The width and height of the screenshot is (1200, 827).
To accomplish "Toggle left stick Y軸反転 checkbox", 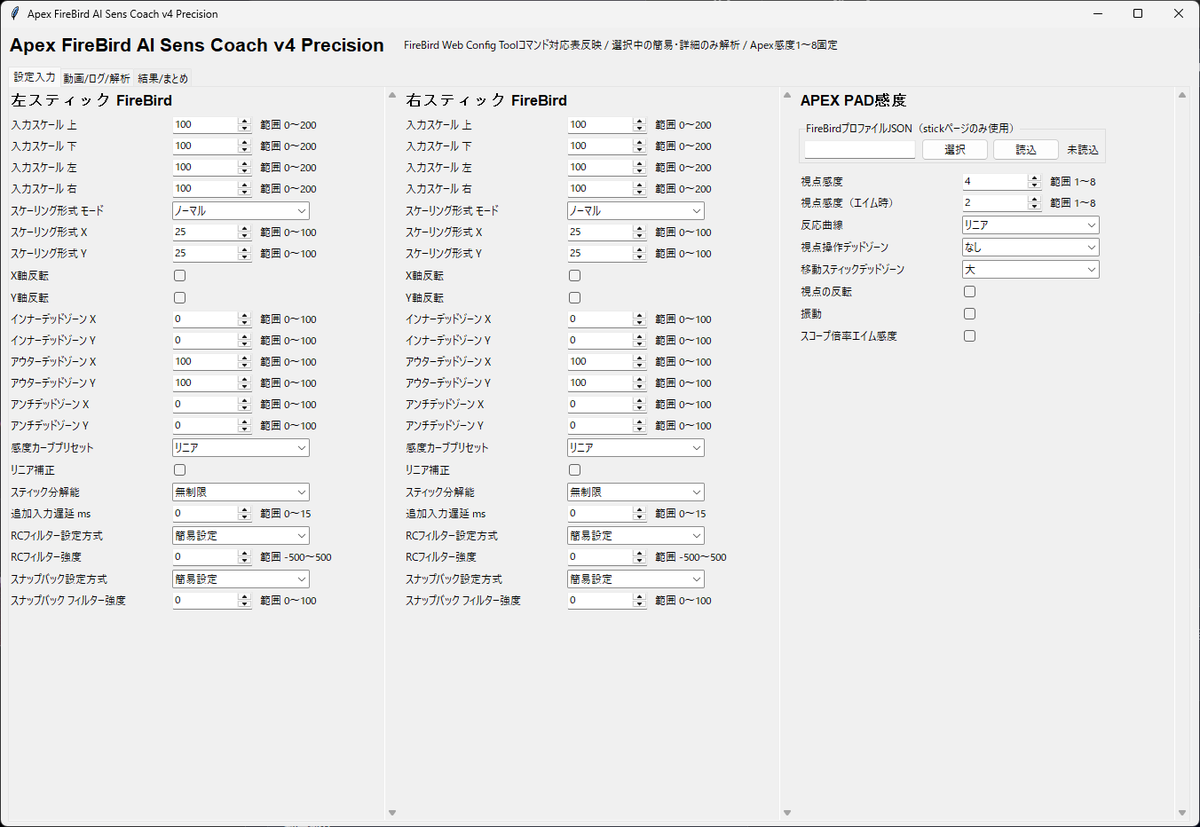I will (x=180, y=297).
